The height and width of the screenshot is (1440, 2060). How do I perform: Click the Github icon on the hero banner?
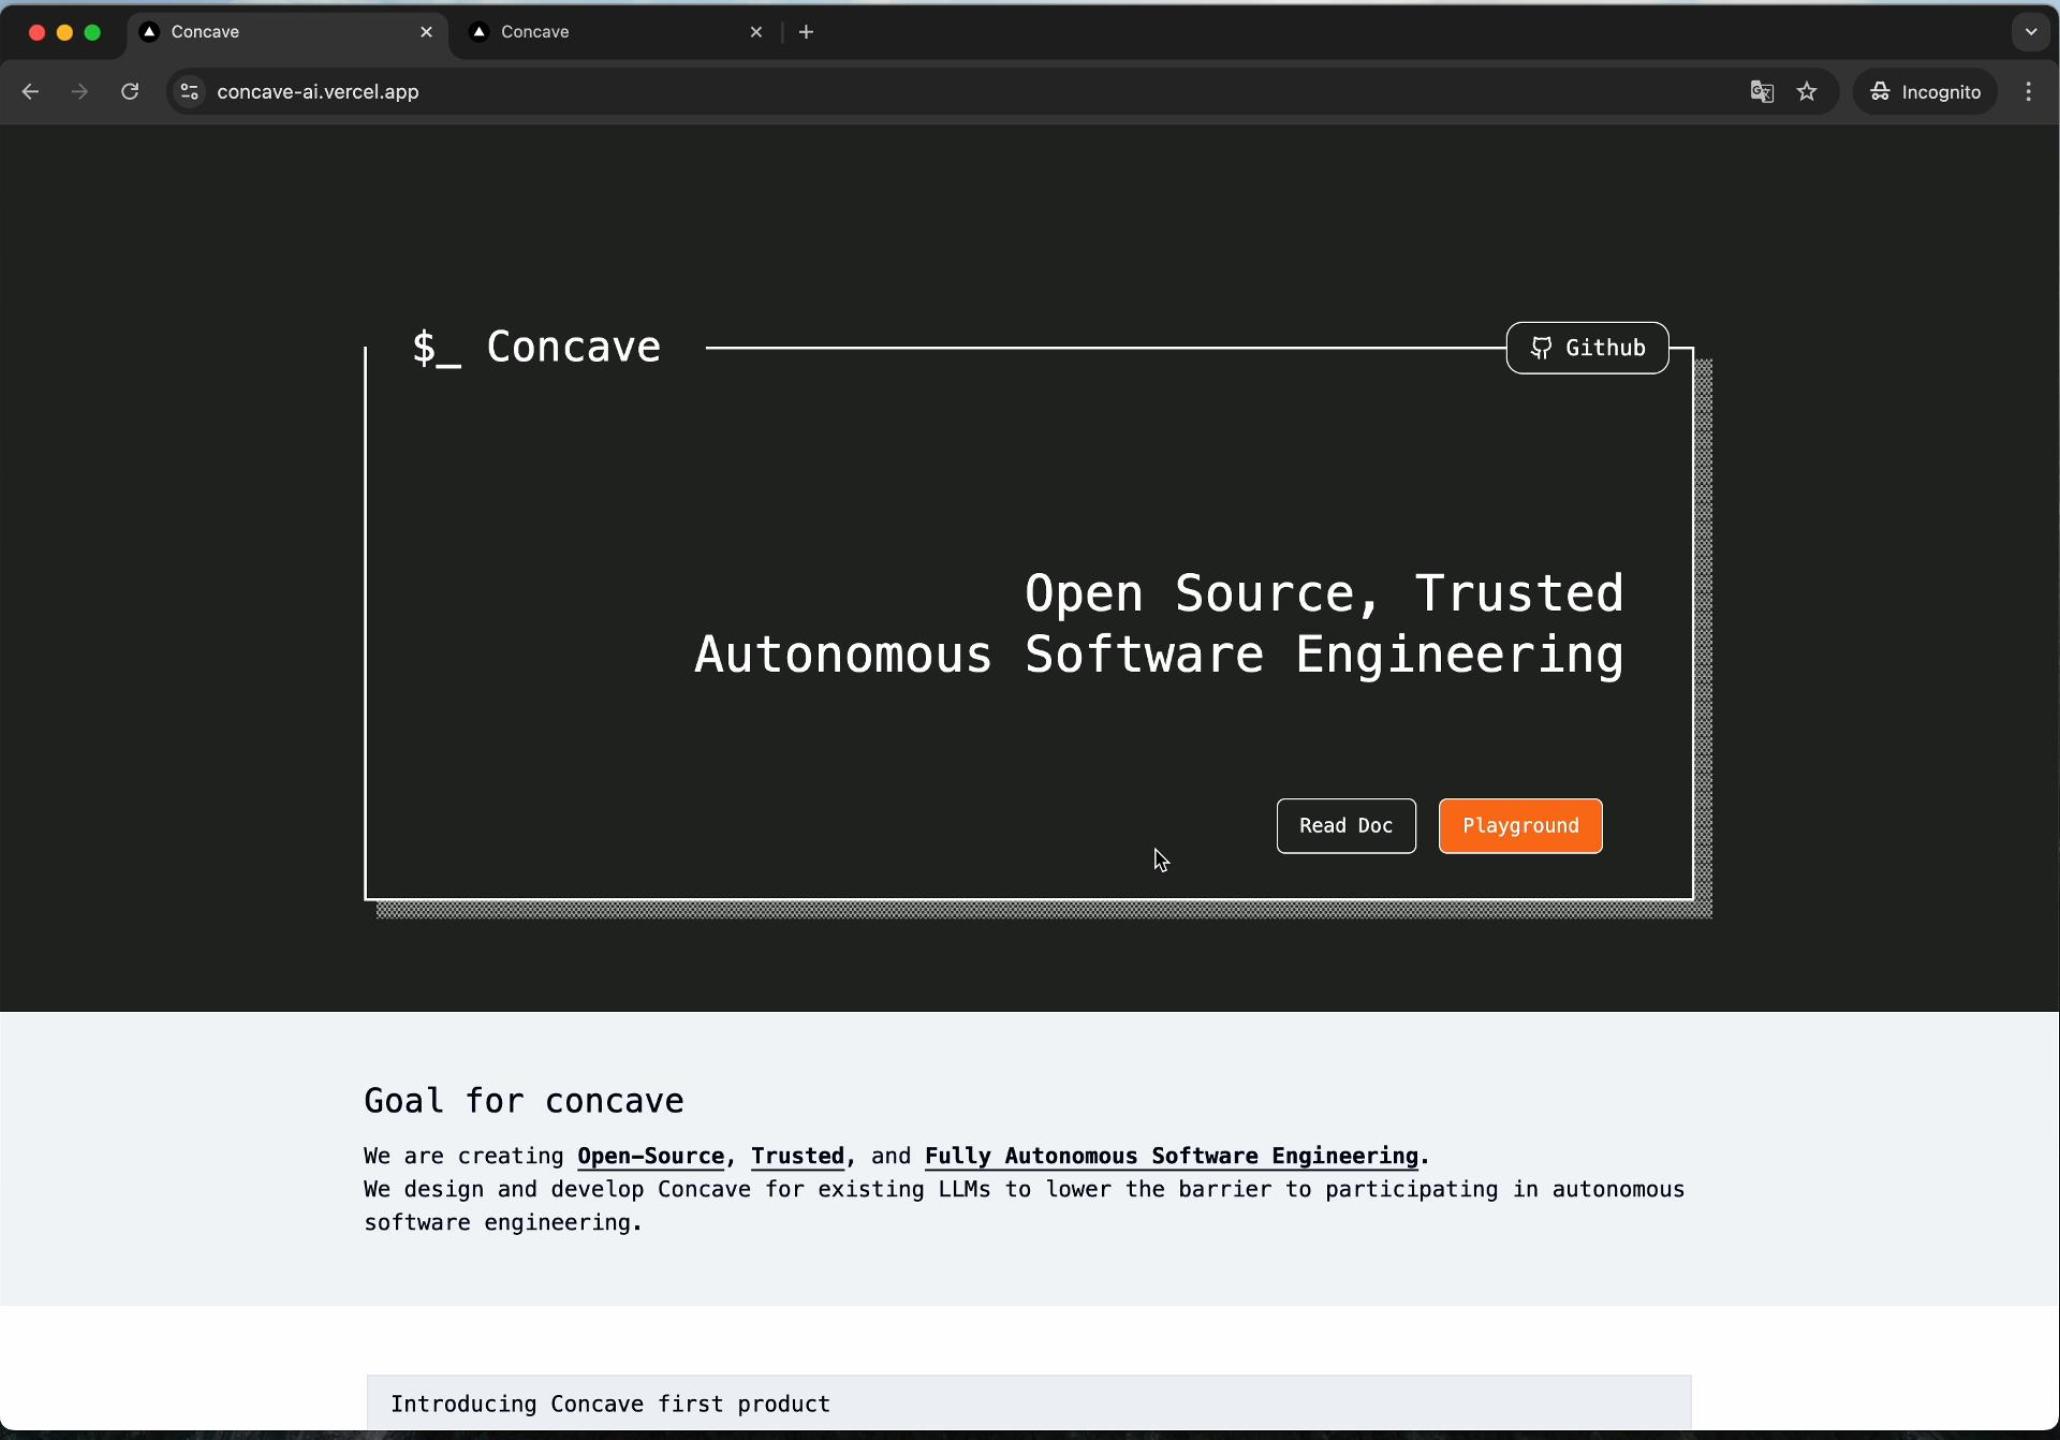tap(1542, 348)
